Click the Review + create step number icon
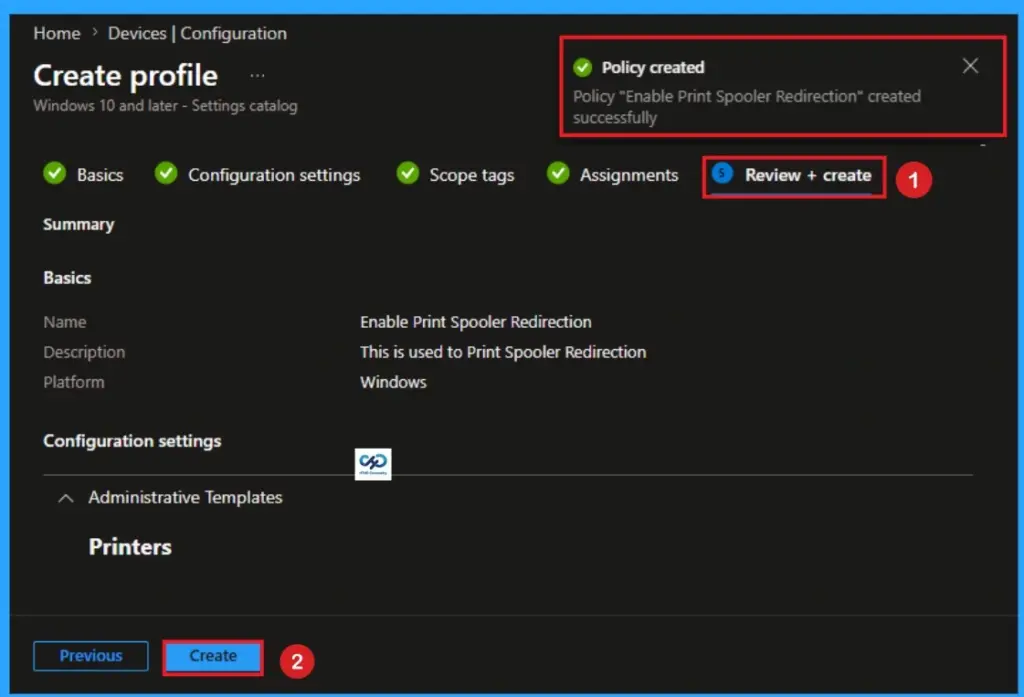The image size is (1024, 697). (x=722, y=173)
